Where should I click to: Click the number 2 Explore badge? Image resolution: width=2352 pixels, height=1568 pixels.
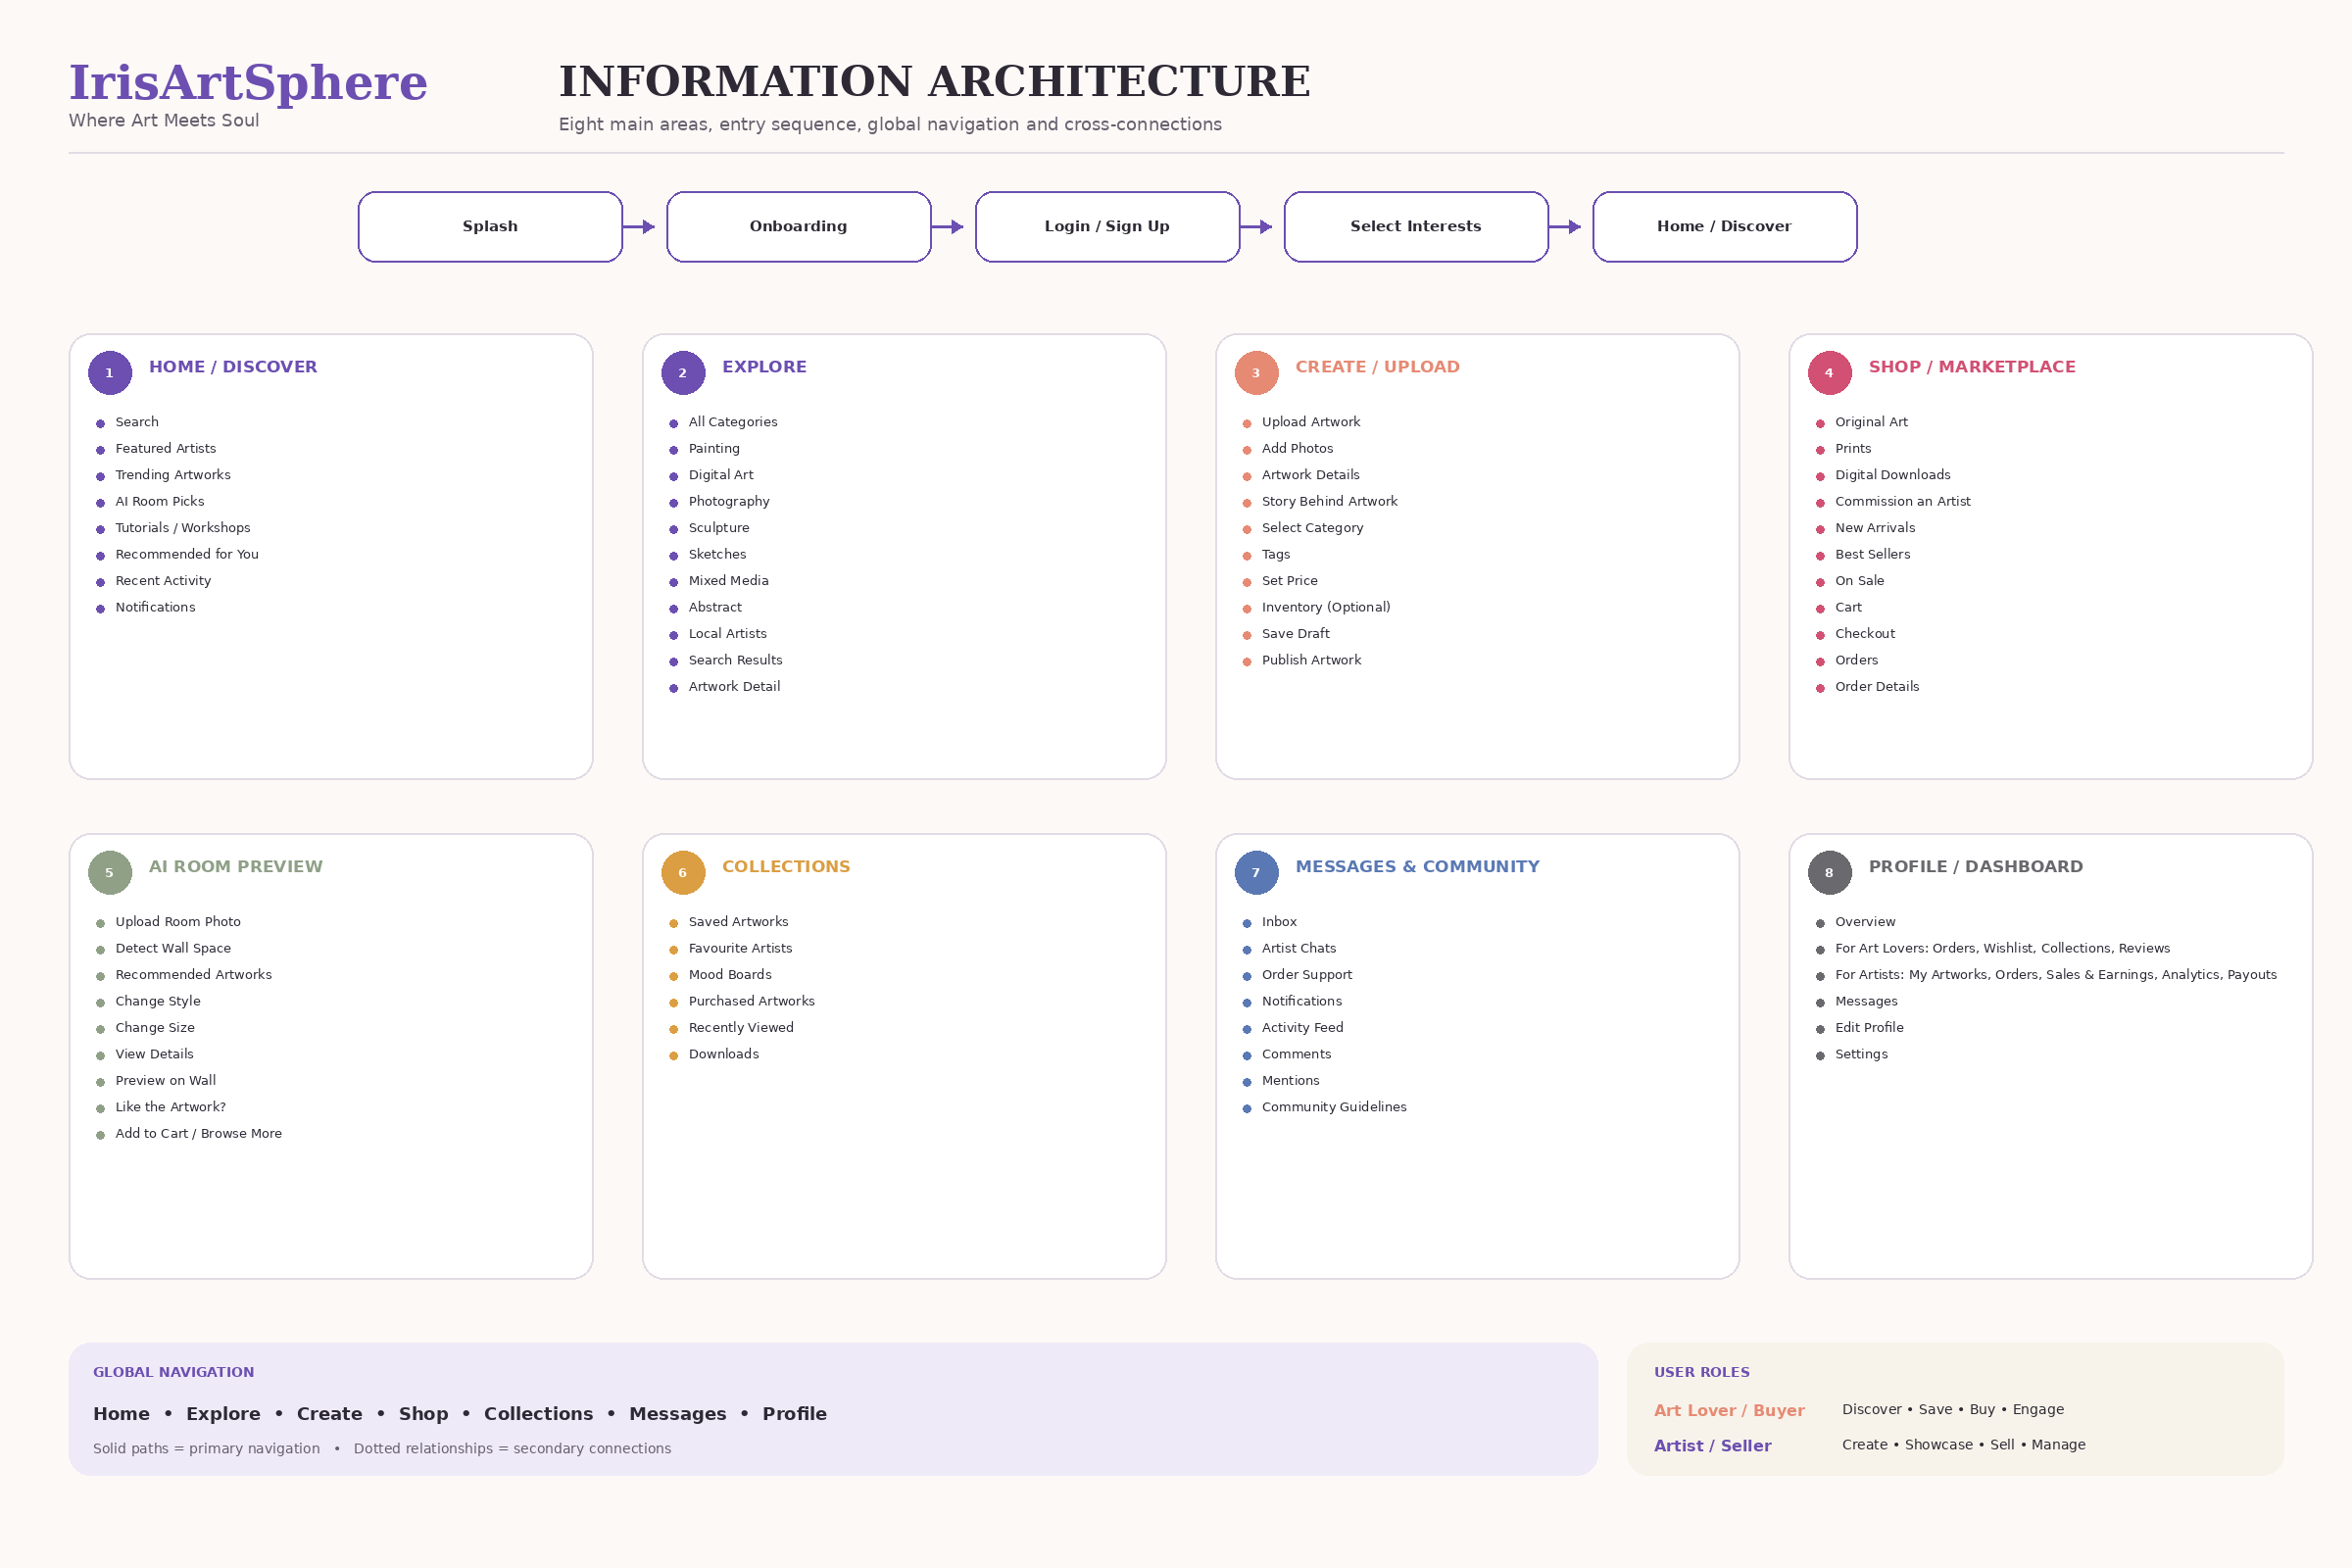pyautogui.click(x=683, y=373)
